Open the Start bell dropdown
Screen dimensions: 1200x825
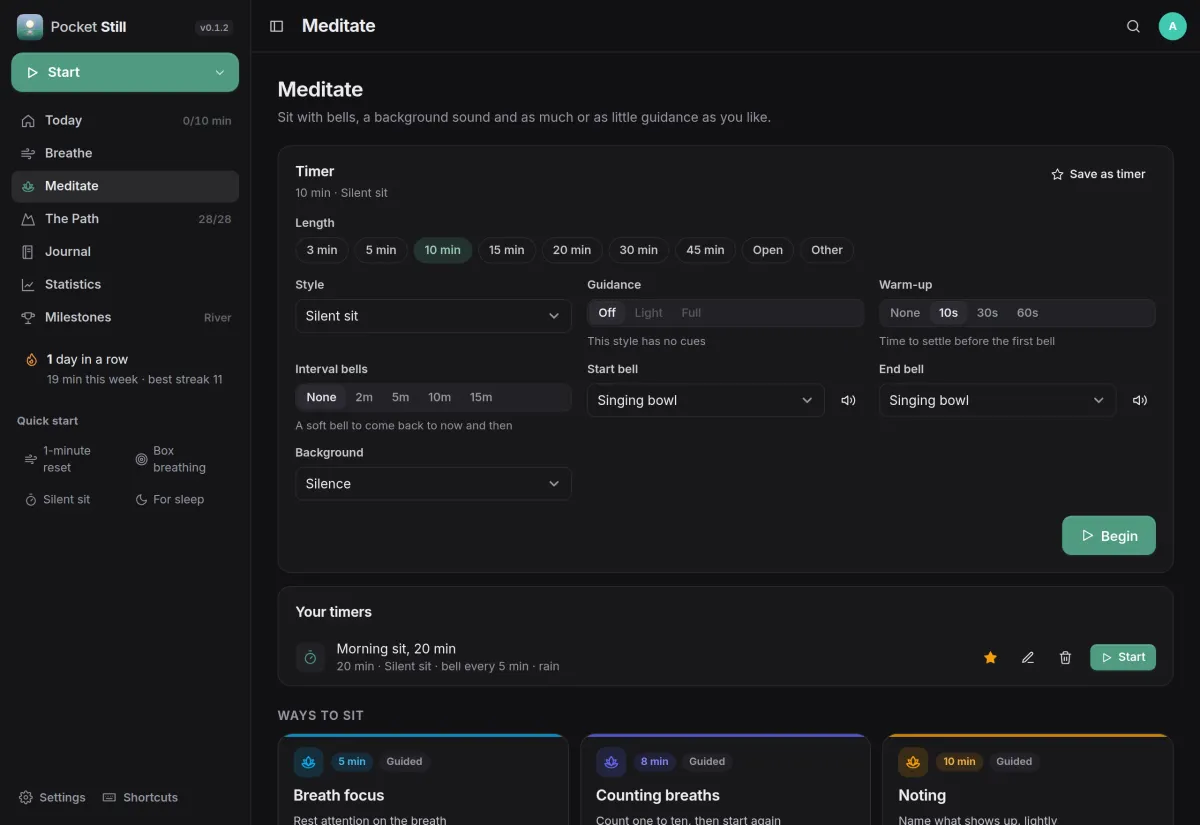706,400
